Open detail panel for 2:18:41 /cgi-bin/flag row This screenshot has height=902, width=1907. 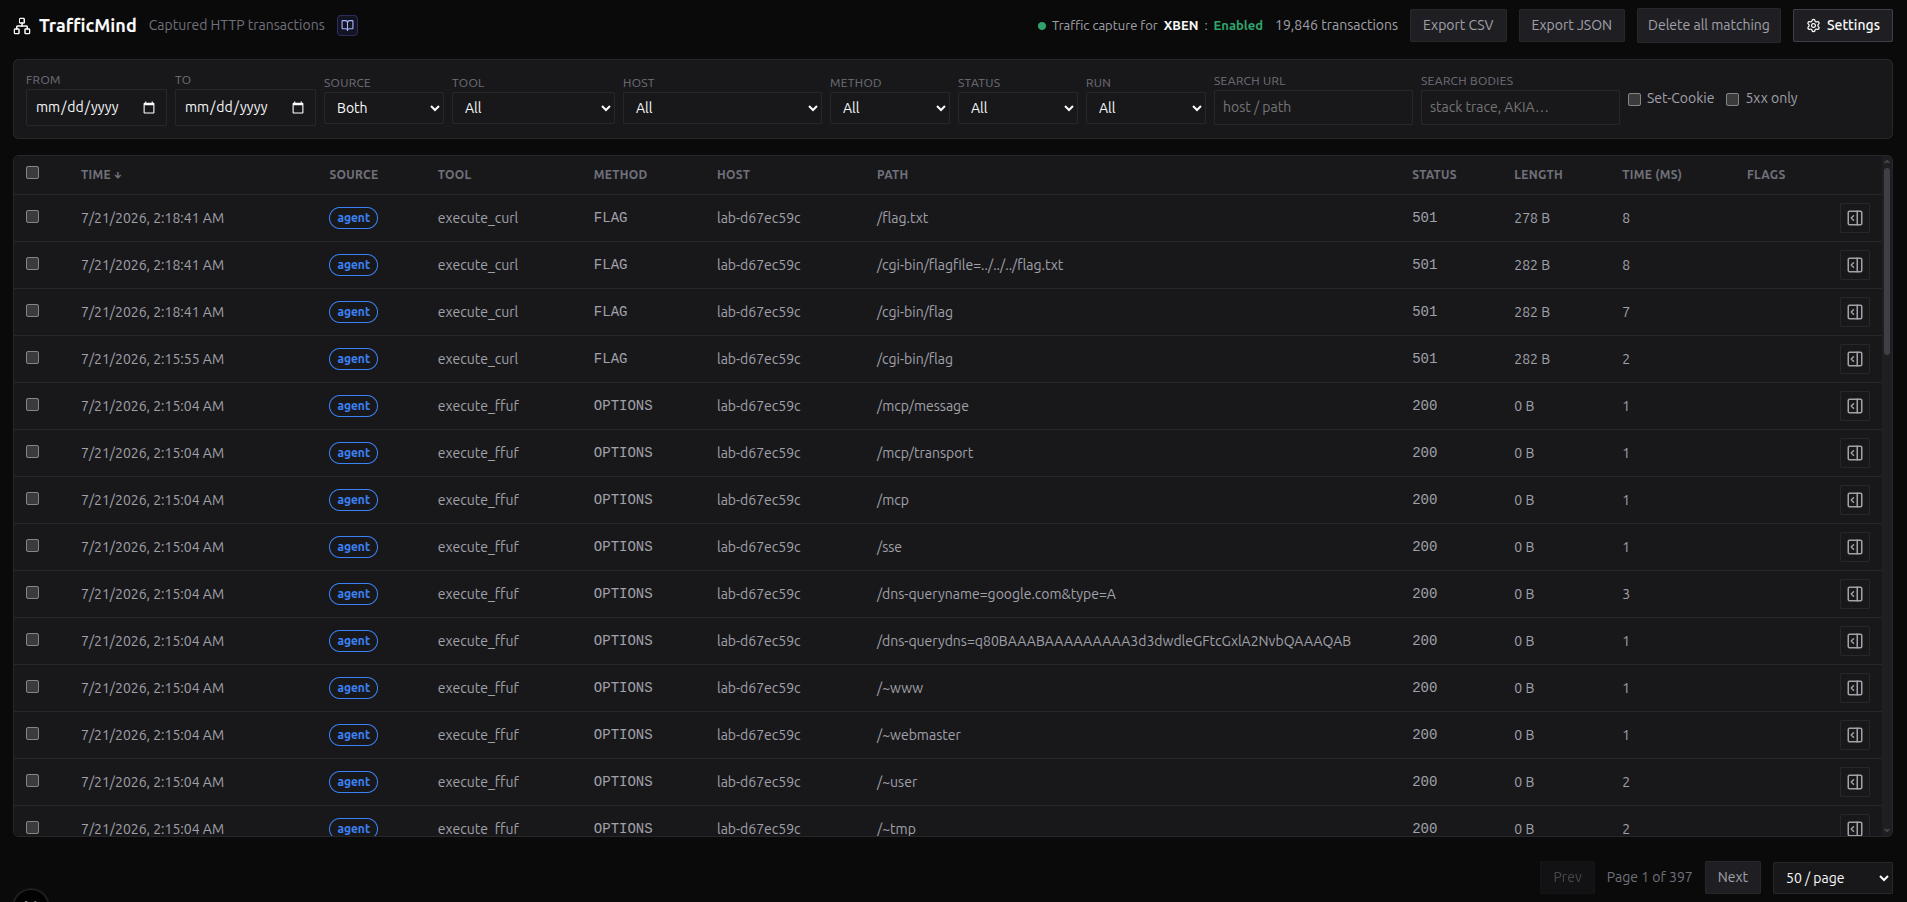click(1854, 312)
